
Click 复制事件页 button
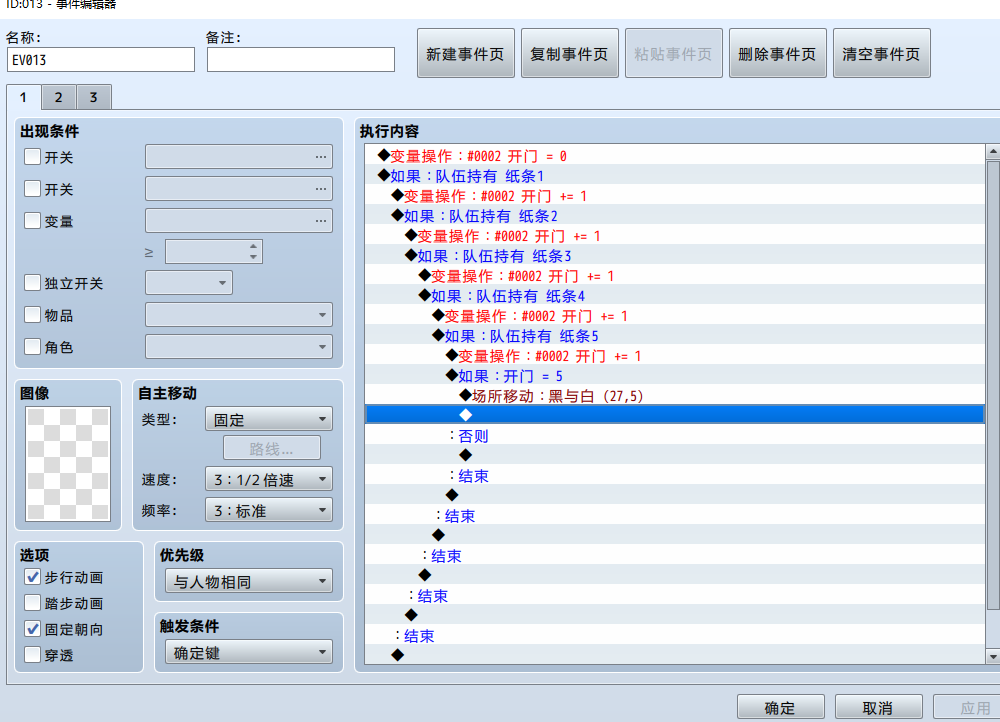[x=570, y=54]
